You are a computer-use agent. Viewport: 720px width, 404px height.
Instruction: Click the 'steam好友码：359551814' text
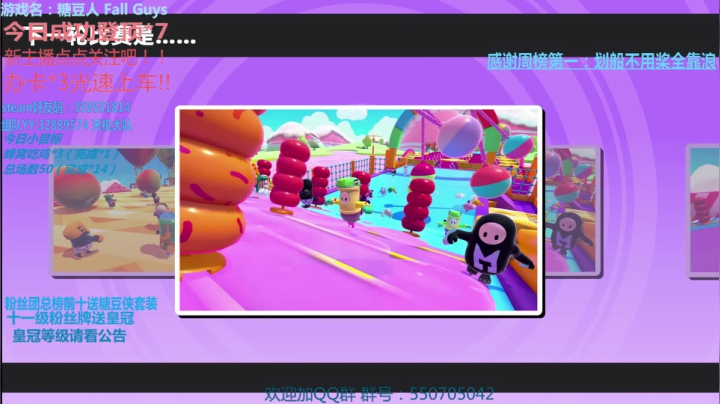click(x=66, y=108)
